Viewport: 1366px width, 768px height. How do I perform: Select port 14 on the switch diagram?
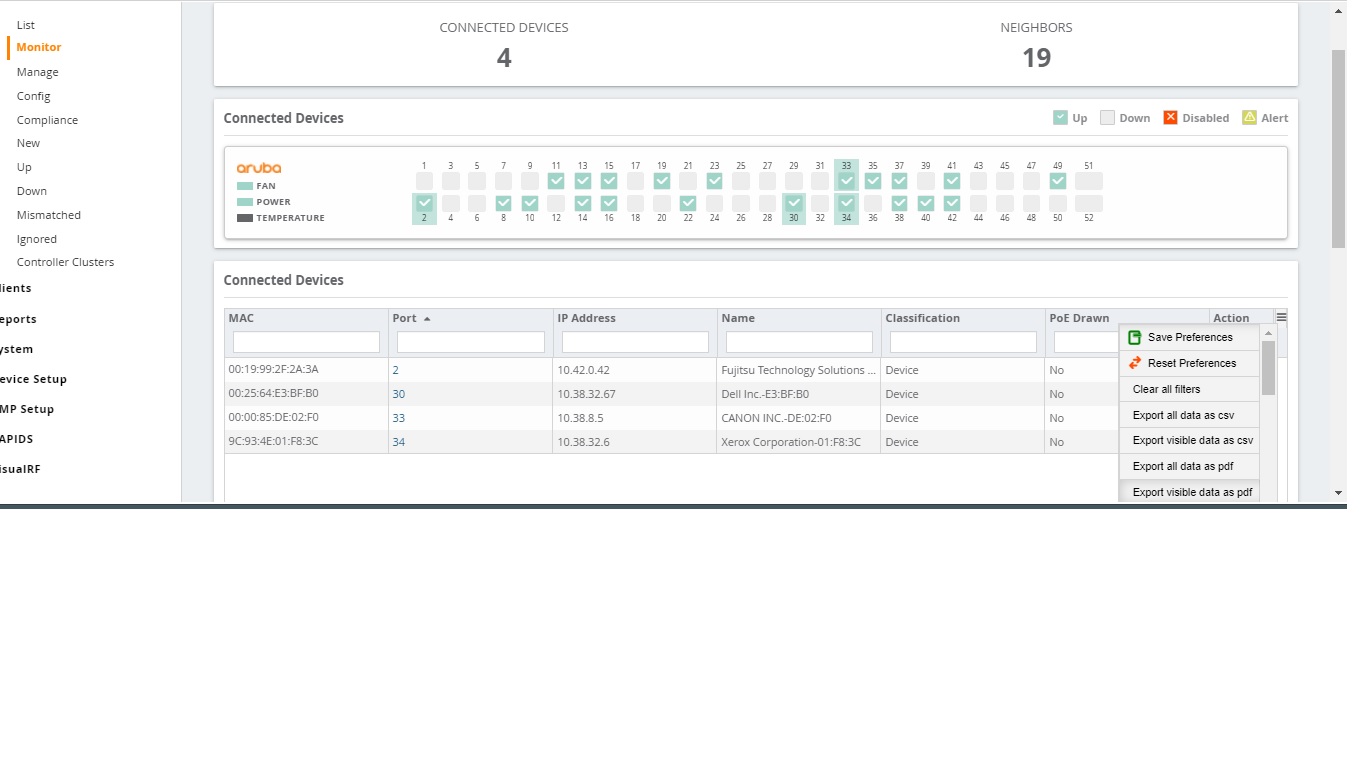click(x=583, y=203)
